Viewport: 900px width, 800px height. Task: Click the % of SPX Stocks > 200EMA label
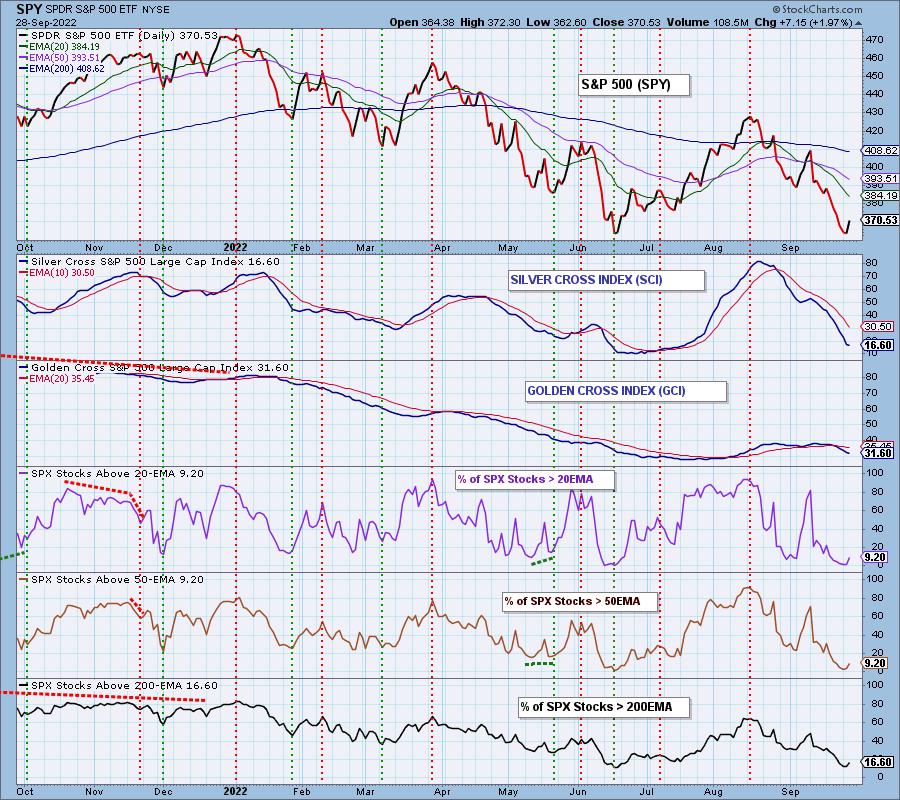click(603, 706)
